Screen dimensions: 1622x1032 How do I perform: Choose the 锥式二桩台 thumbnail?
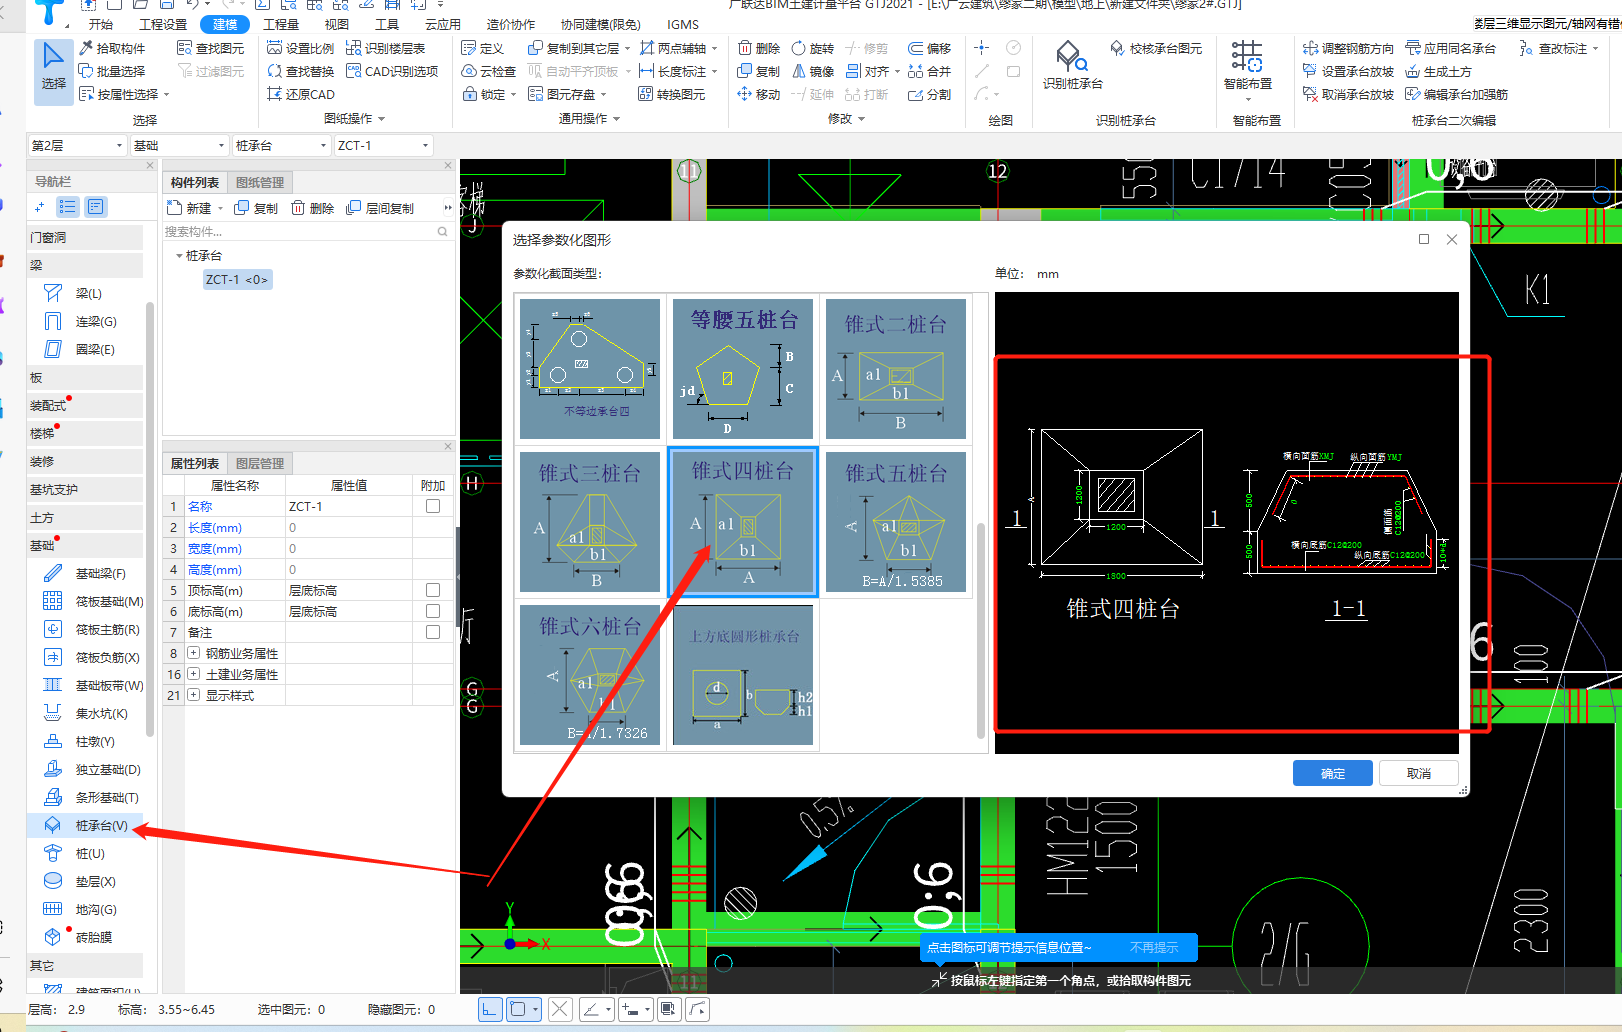[896, 369]
